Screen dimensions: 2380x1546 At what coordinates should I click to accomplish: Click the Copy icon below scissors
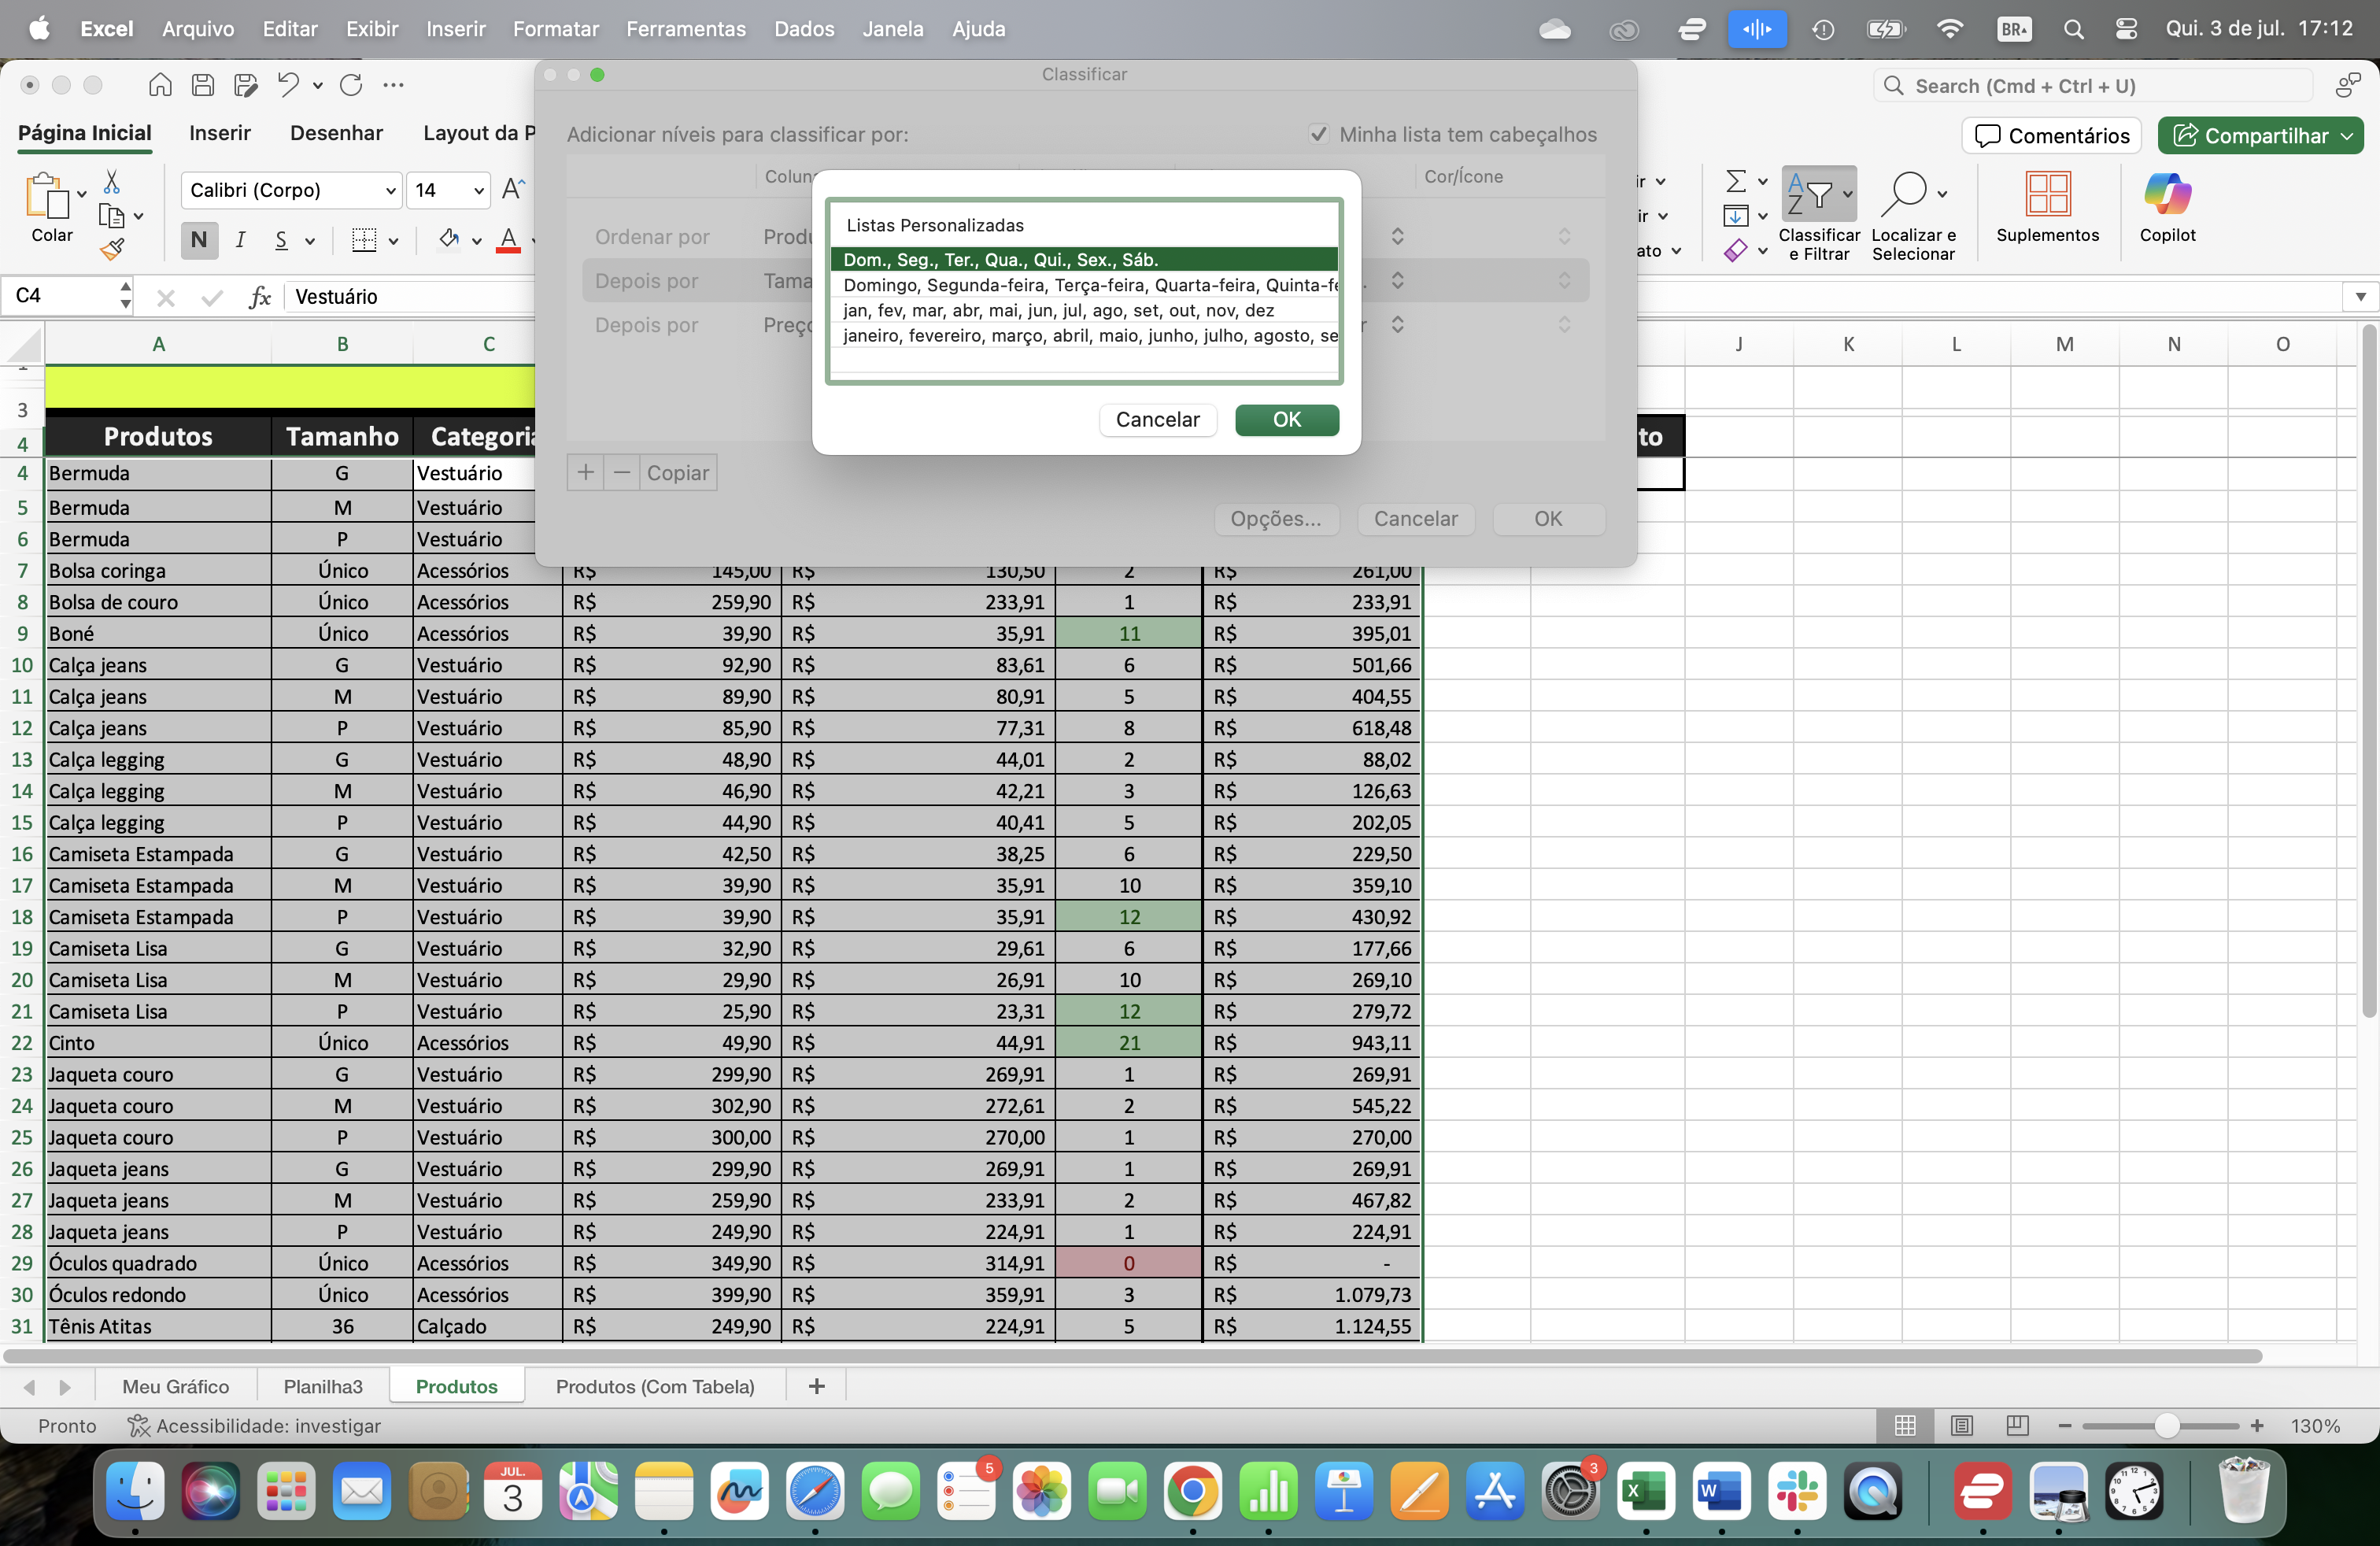click(x=112, y=215)
